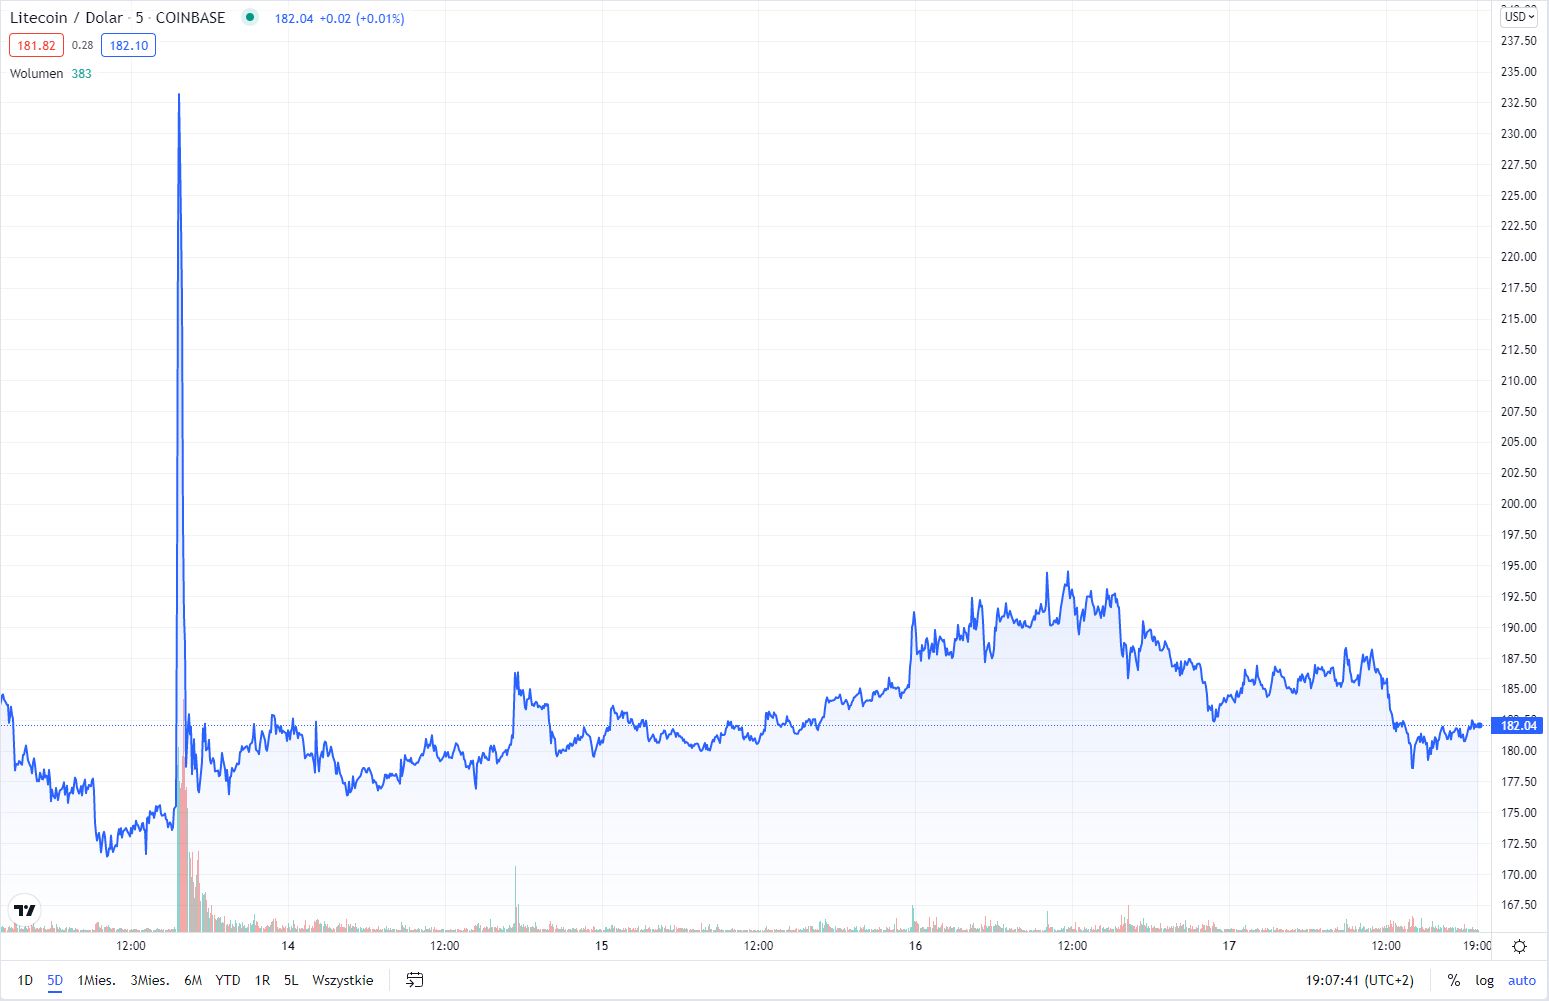Click the Wolumen indicator label
Screen dimensions: 1549x1001
click(36, 73)
